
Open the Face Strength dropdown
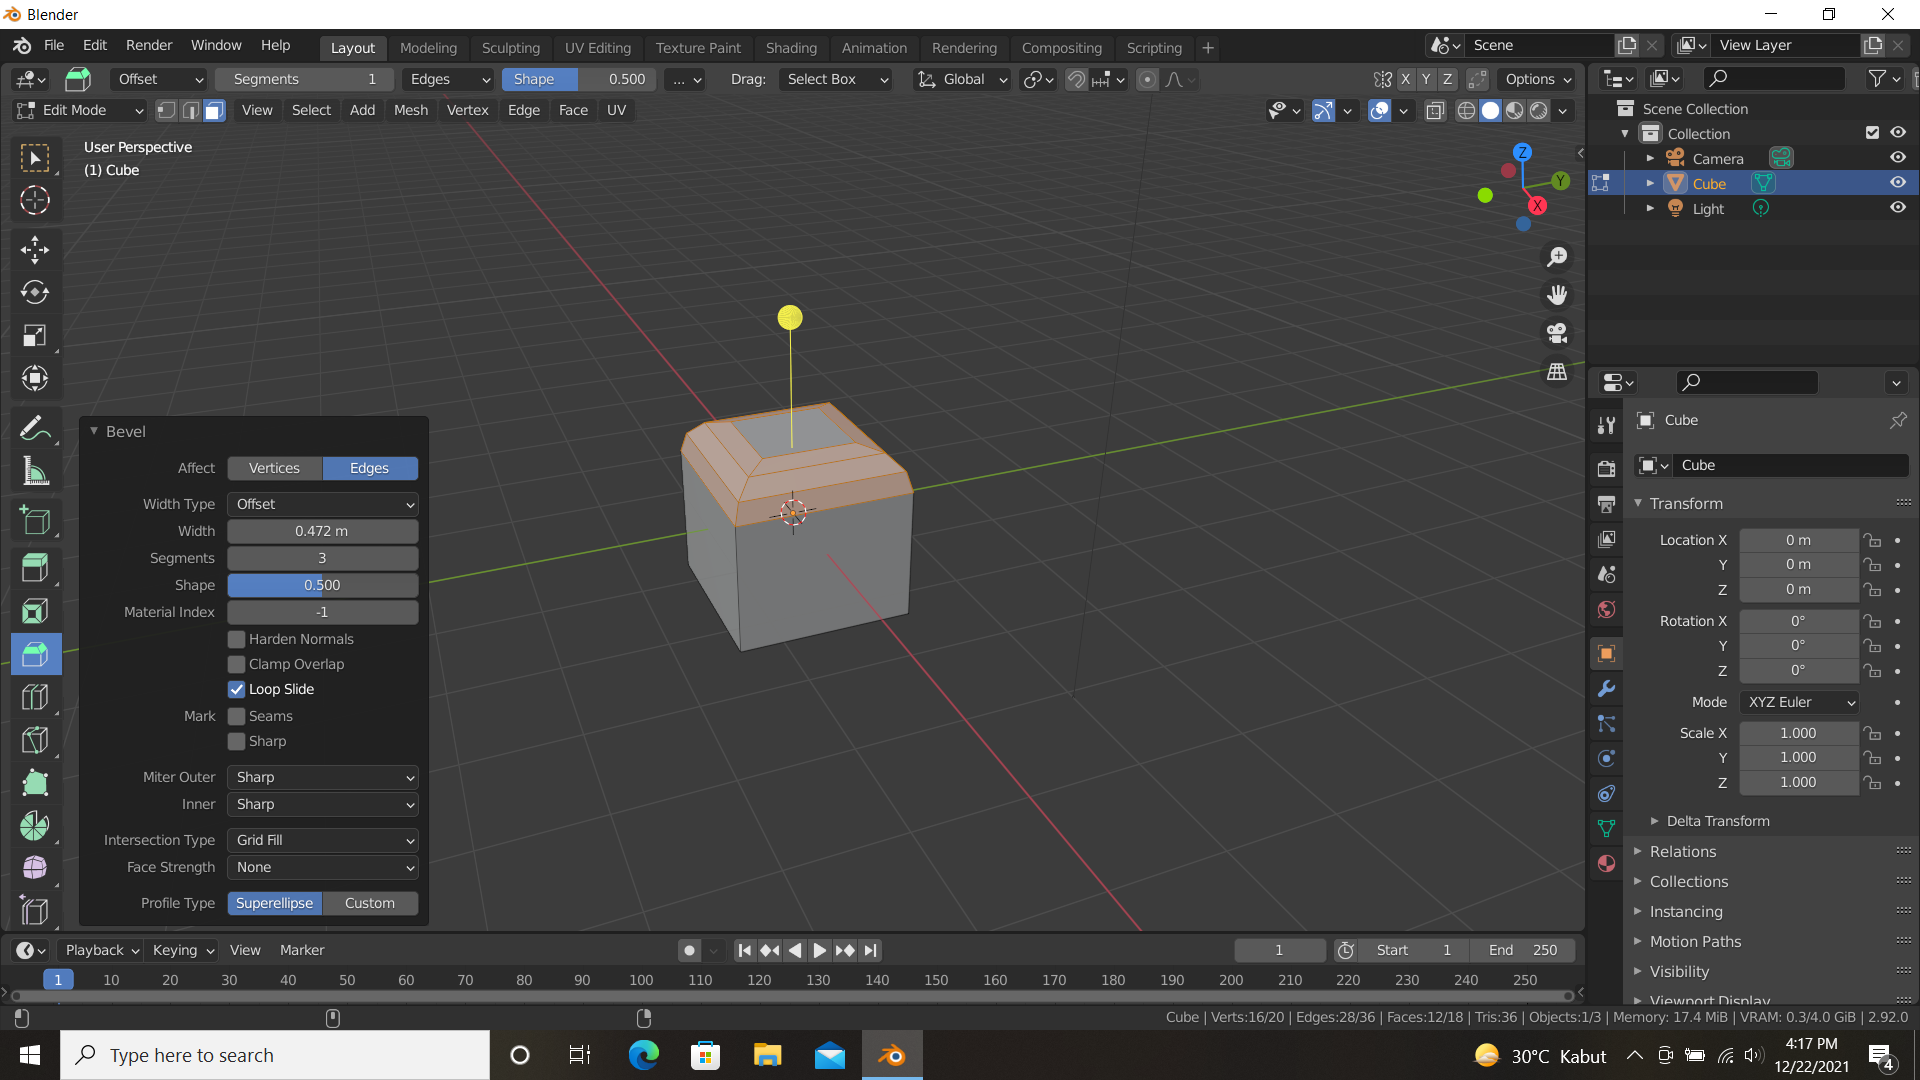[x=323, y=867]
